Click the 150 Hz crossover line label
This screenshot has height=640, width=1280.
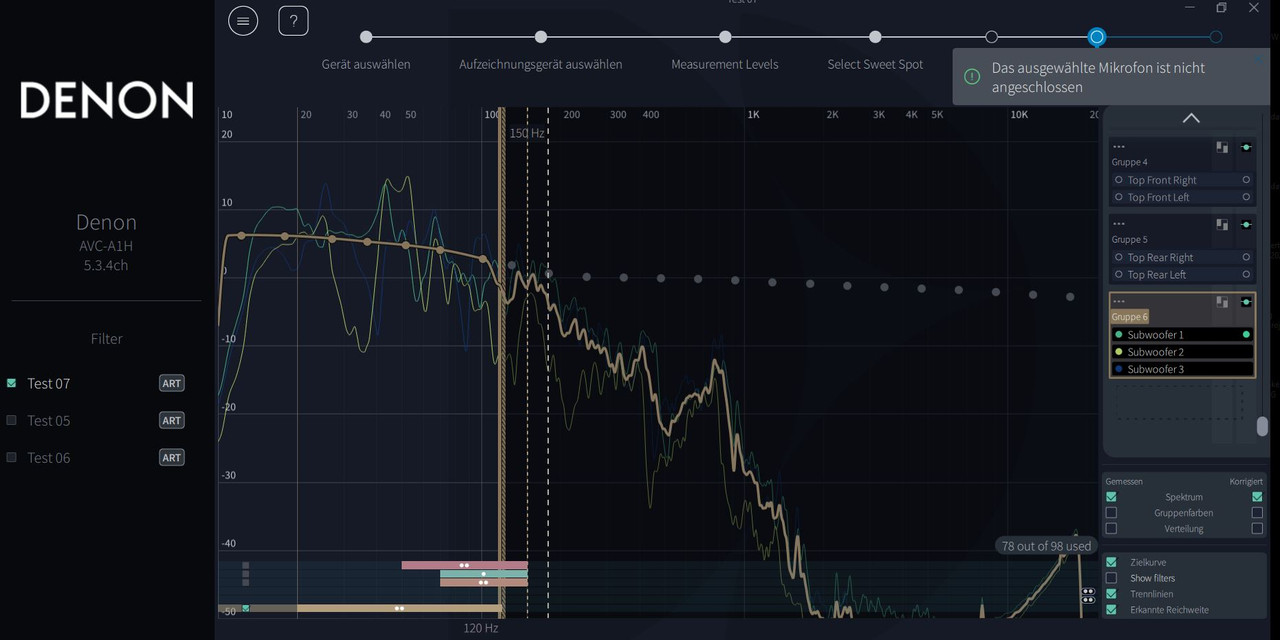coord(527,133)
